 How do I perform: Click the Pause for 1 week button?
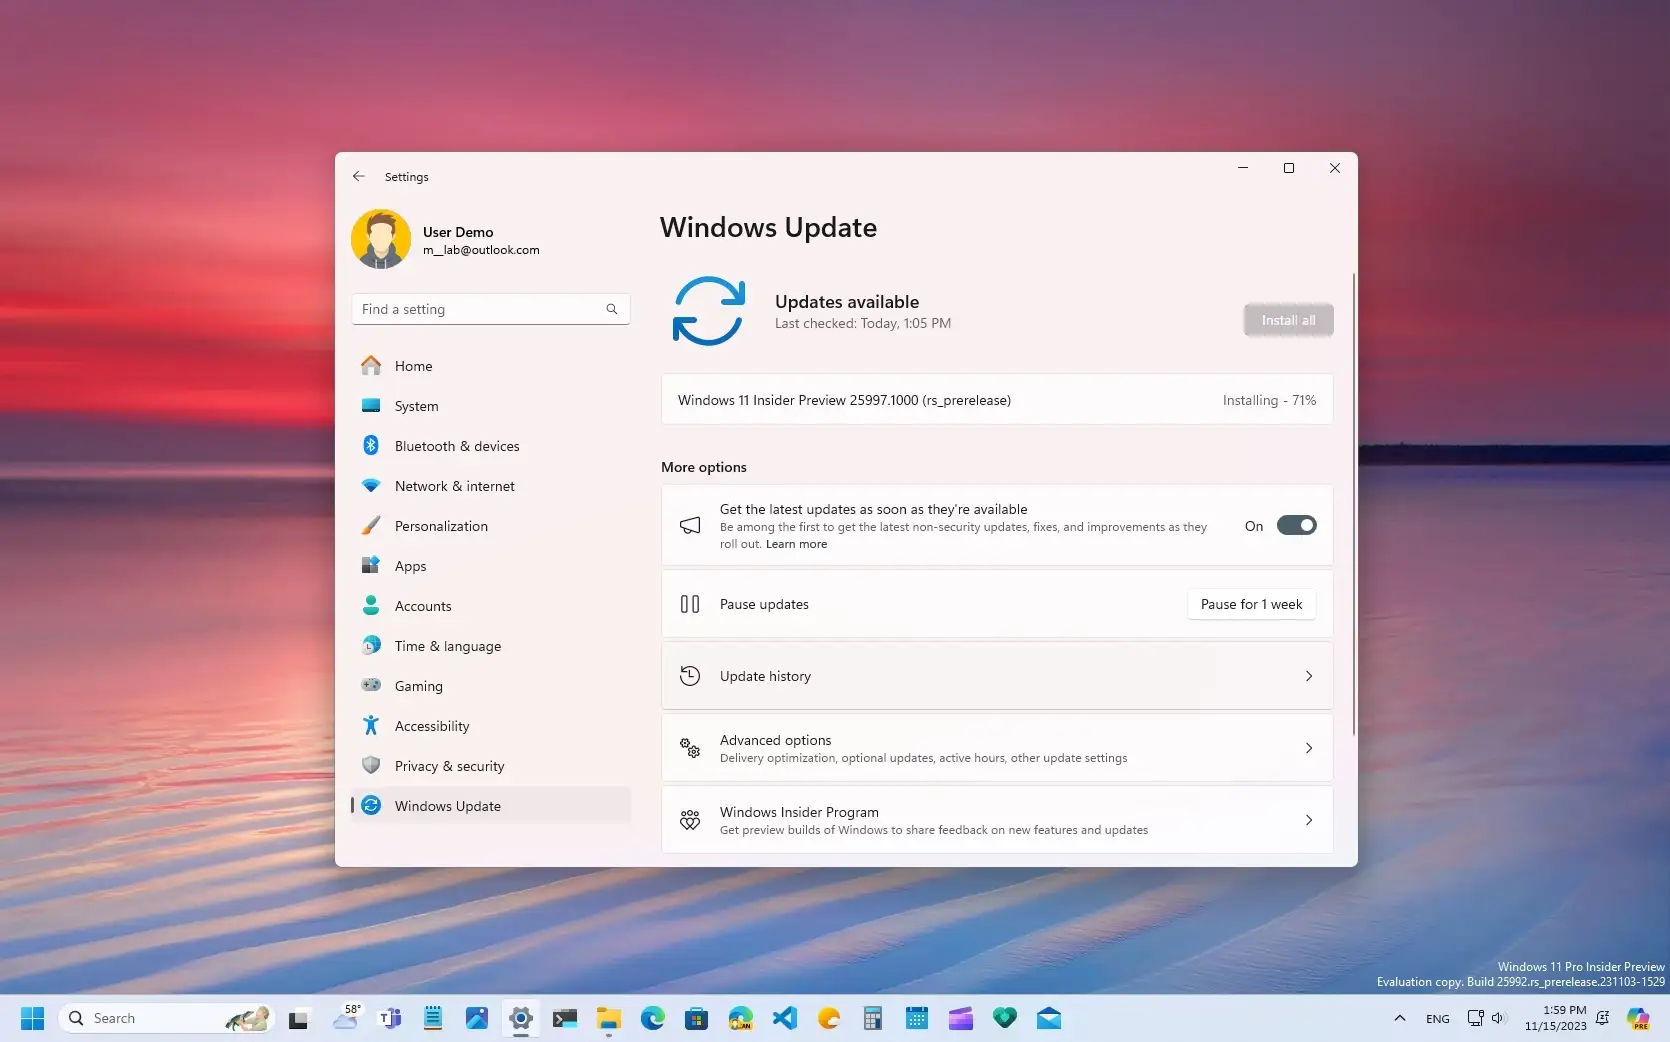[x=1251, y=604]
